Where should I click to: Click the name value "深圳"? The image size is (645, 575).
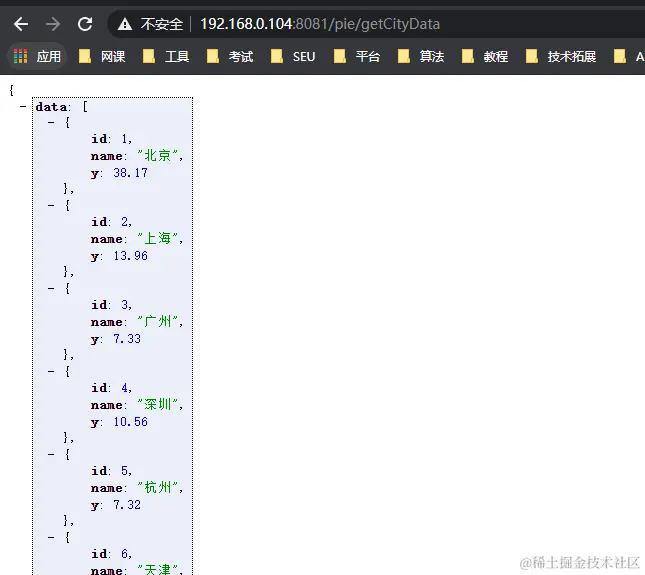pyautogui.click(x=158, y=404)
